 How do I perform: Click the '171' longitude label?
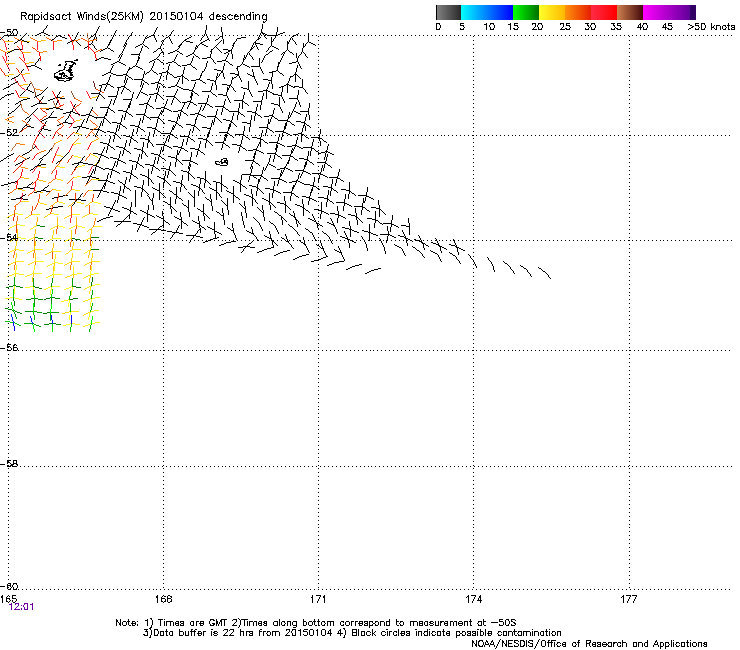[318, 599]
